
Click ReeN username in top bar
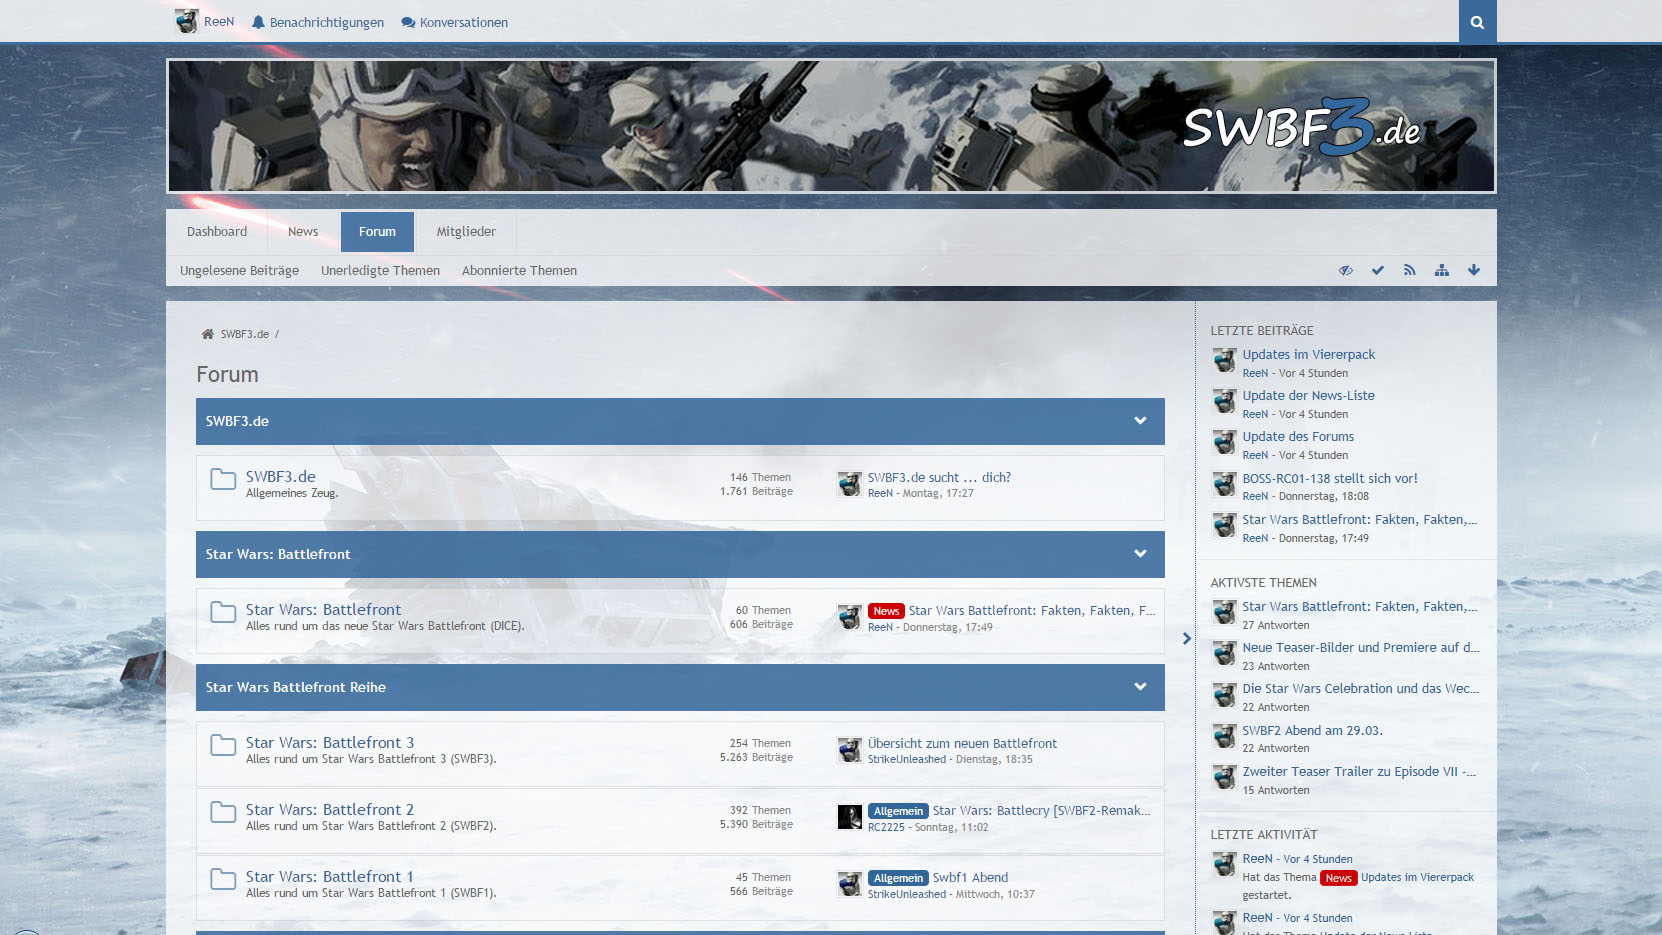coord(219,22)
